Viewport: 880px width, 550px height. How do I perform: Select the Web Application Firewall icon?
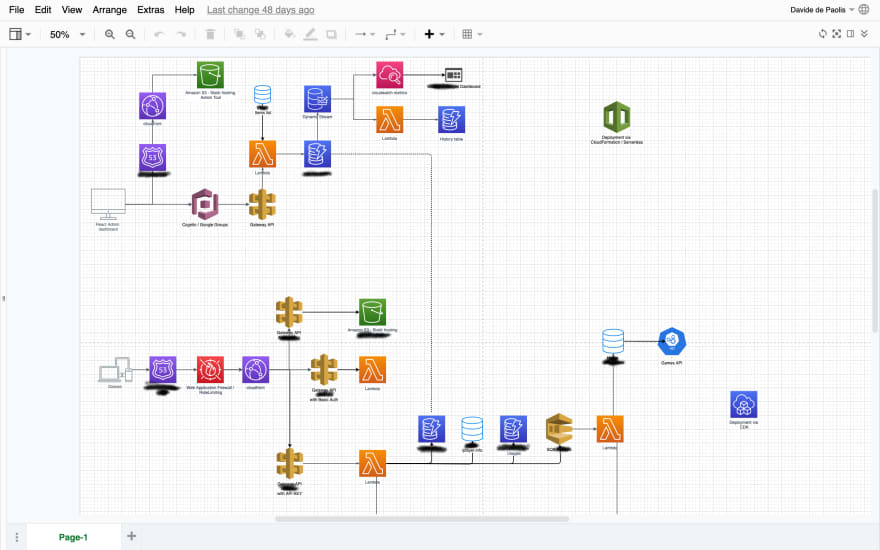(210, 369)
